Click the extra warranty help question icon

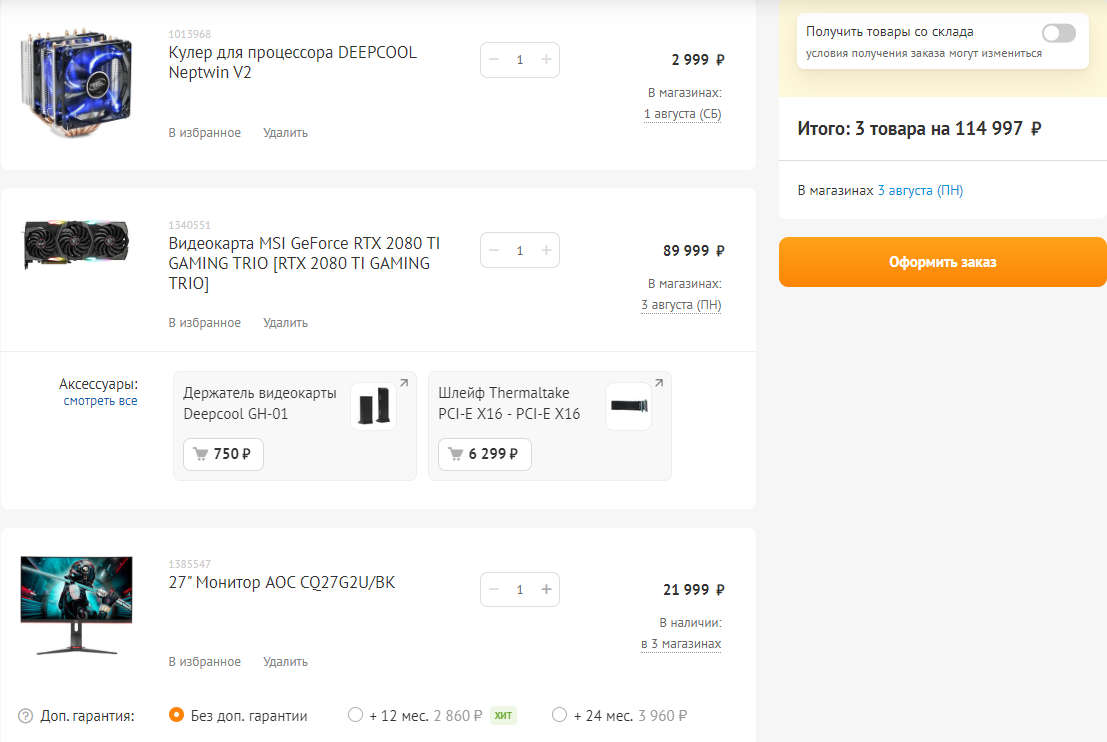[25, 716]
